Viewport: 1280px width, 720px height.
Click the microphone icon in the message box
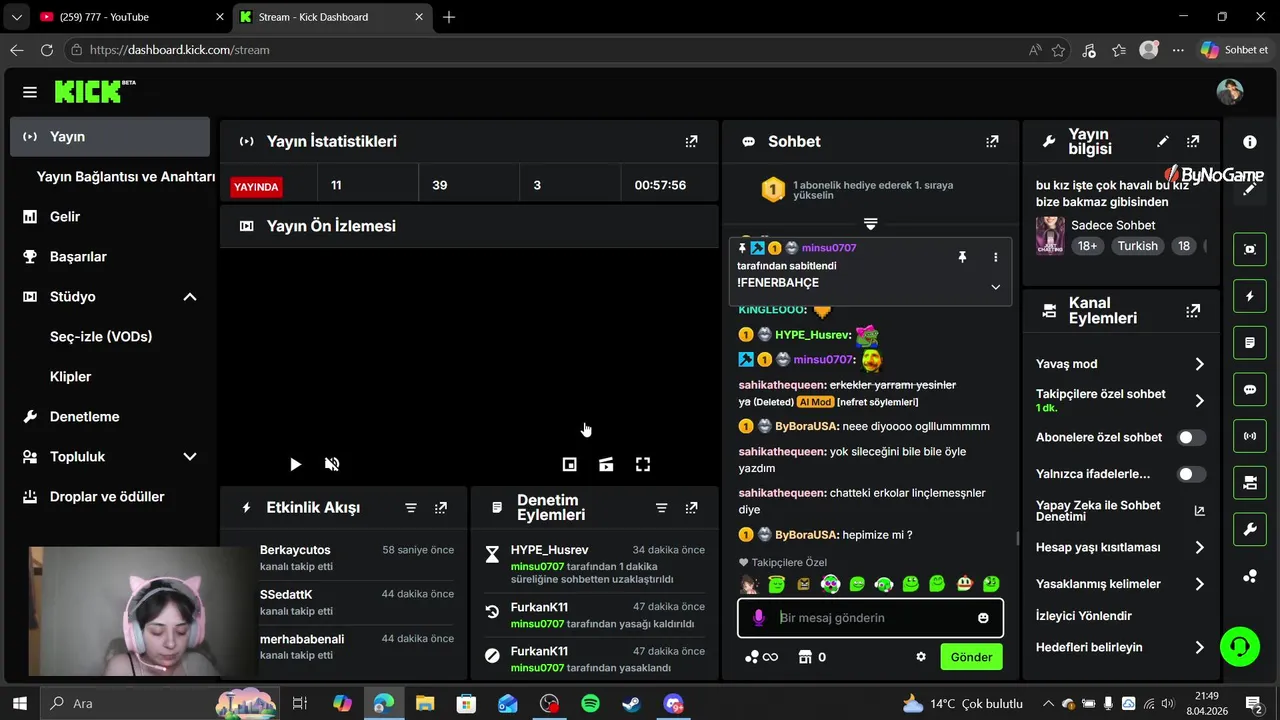click(759, 618)
